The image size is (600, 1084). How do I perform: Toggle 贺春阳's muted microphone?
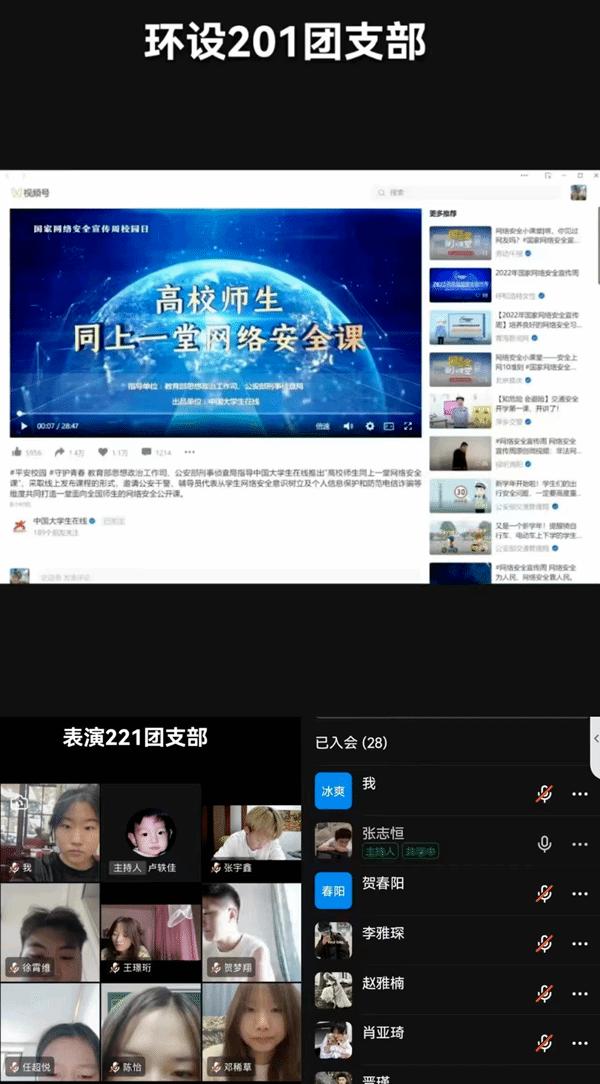click(x=544, y=893)
